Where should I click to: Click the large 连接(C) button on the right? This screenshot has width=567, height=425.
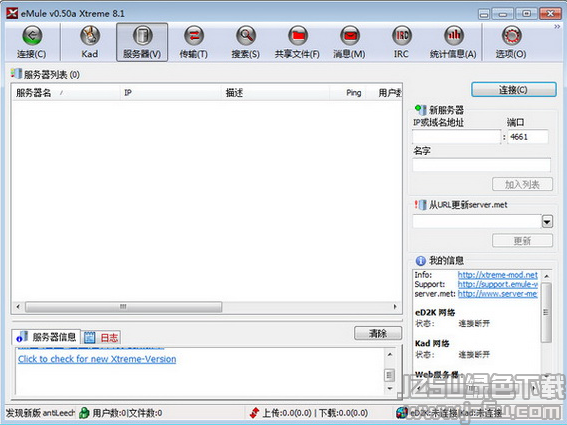(513, 90)
